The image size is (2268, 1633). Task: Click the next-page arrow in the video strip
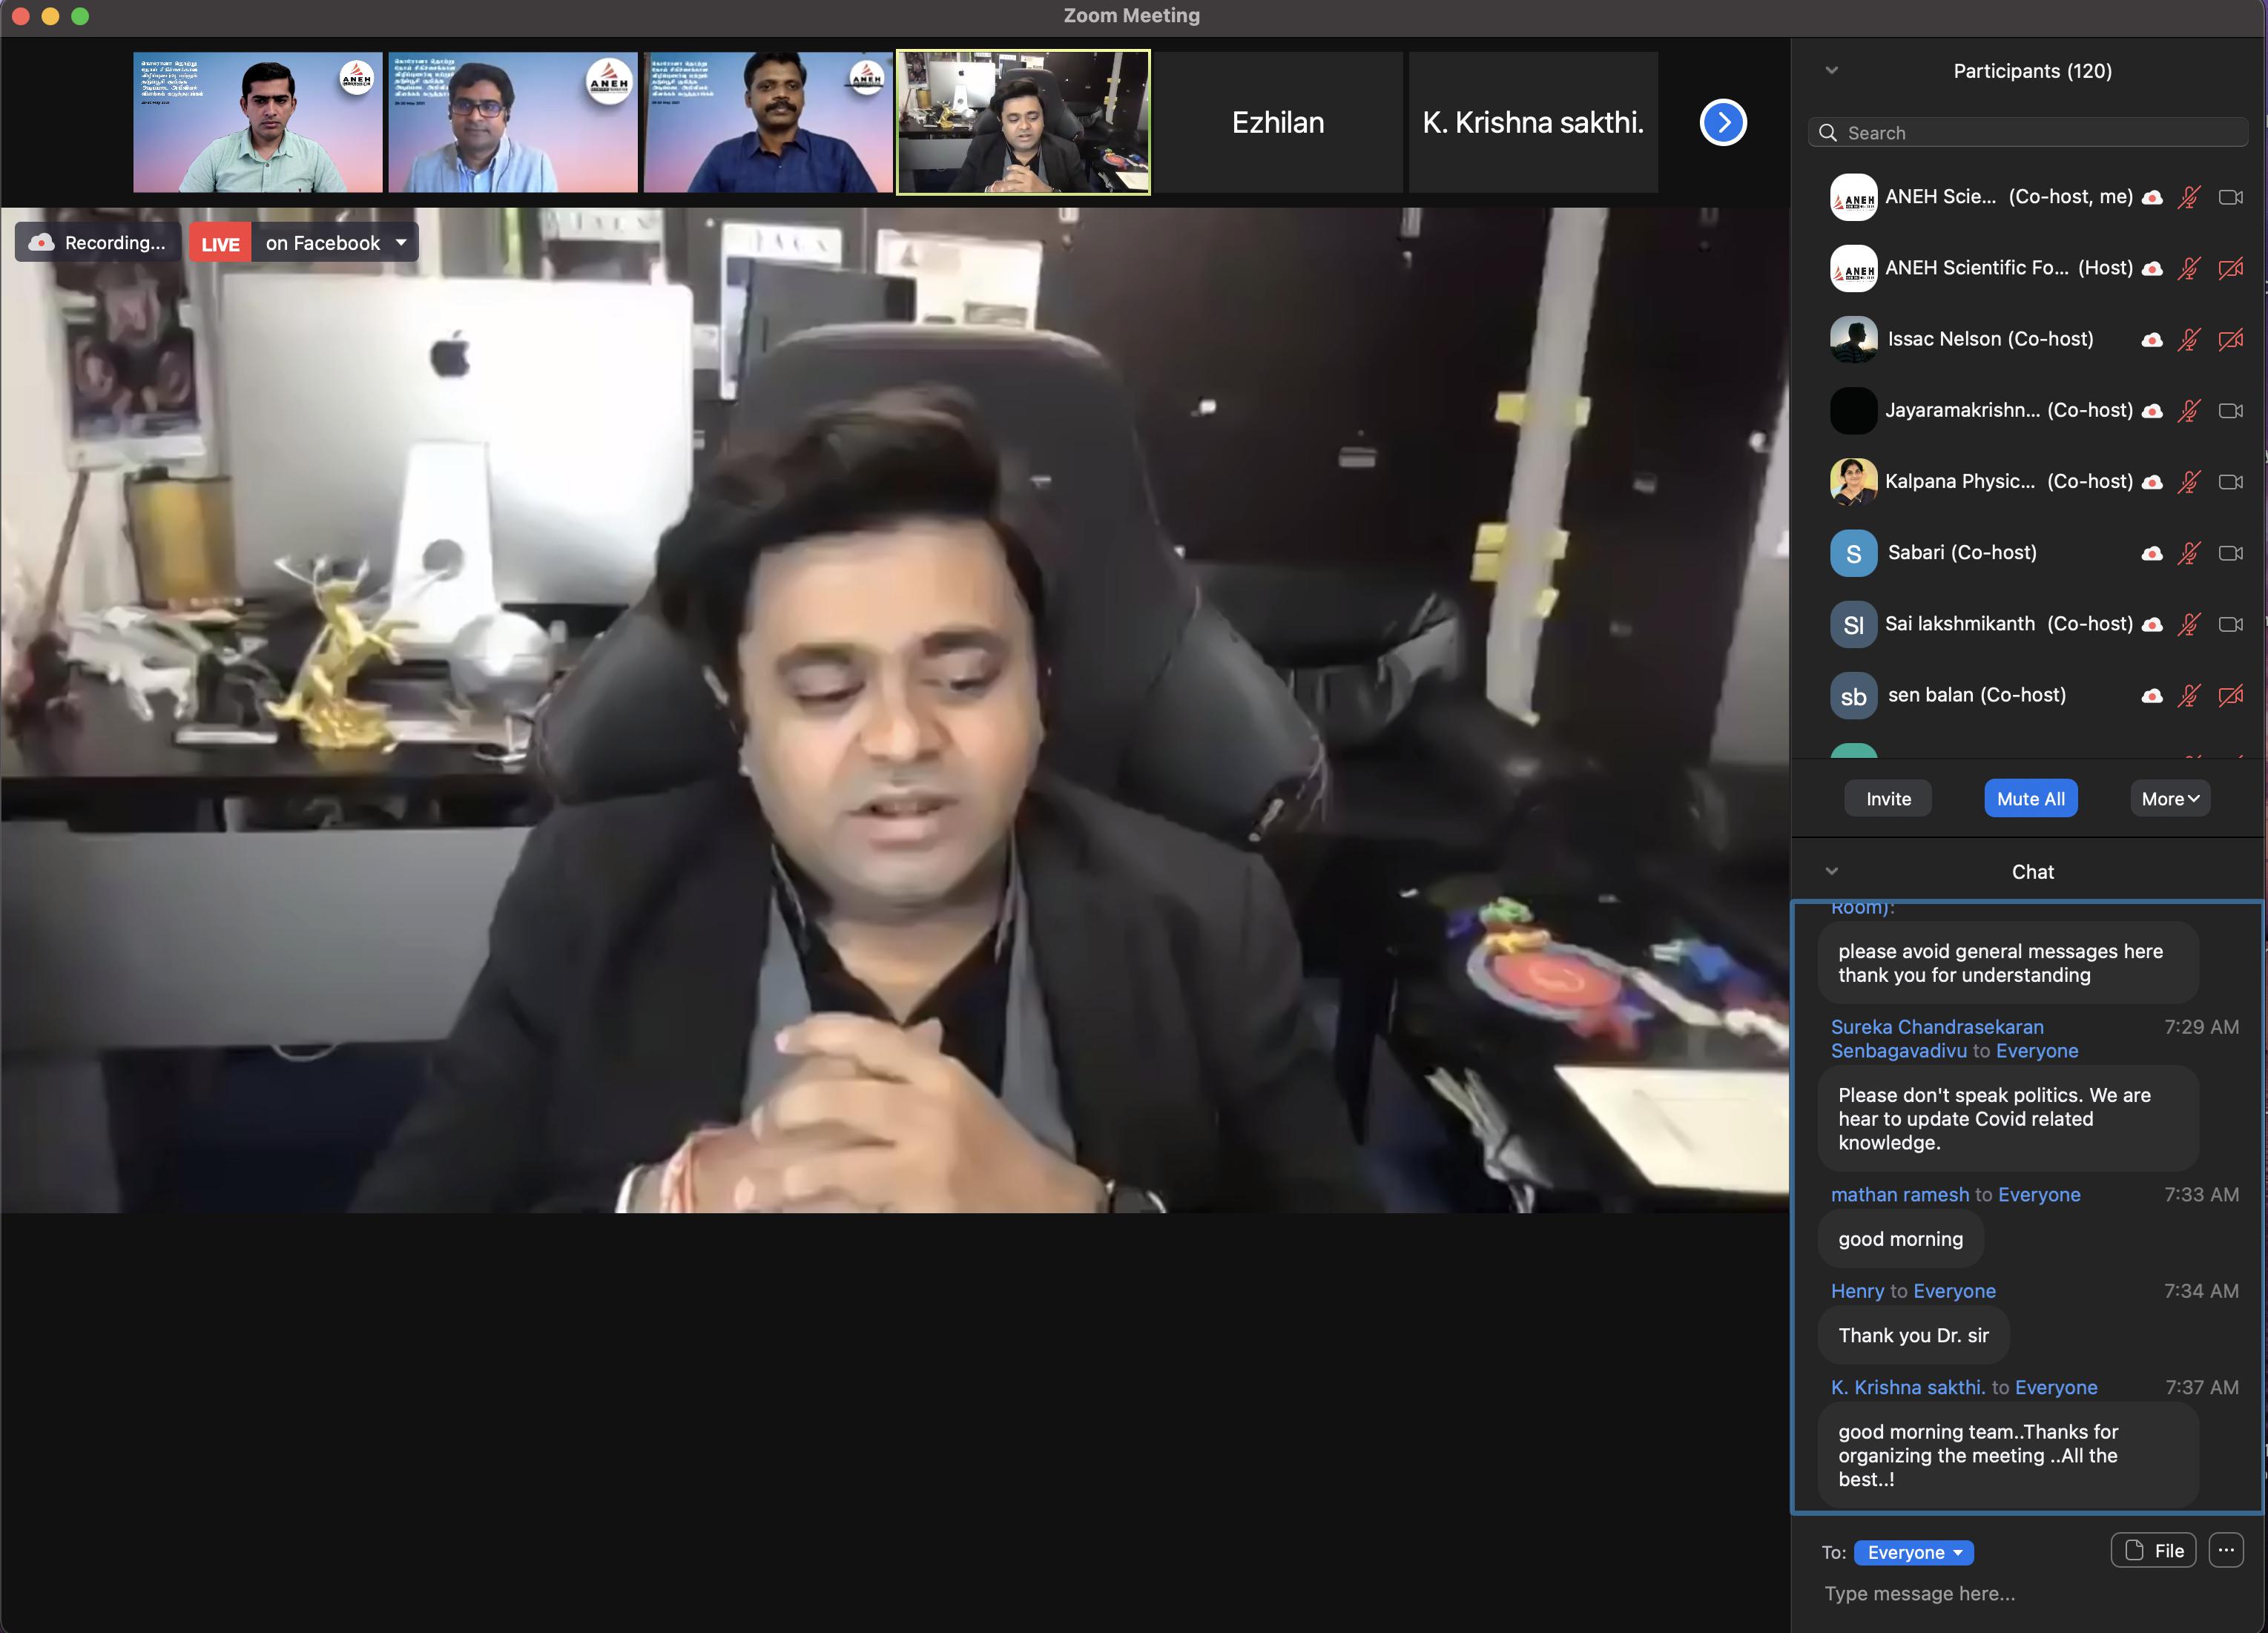pos(1722,122)
